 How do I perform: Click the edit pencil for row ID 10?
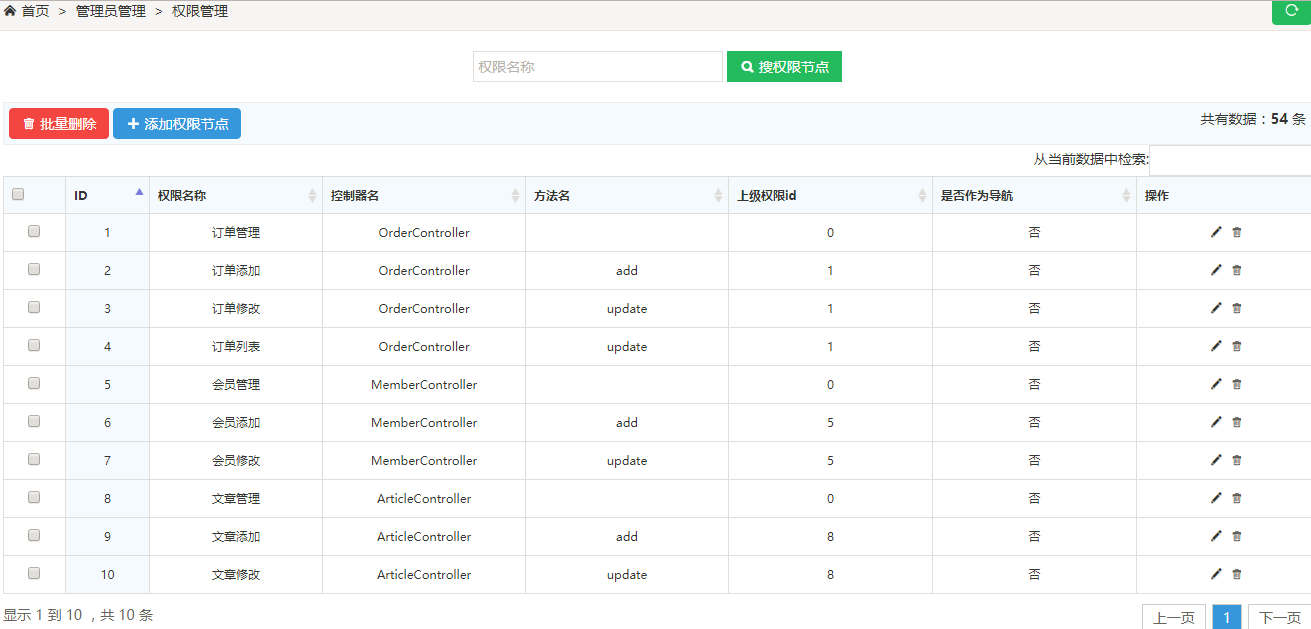pyautogui.click(x=1216, y=574)
